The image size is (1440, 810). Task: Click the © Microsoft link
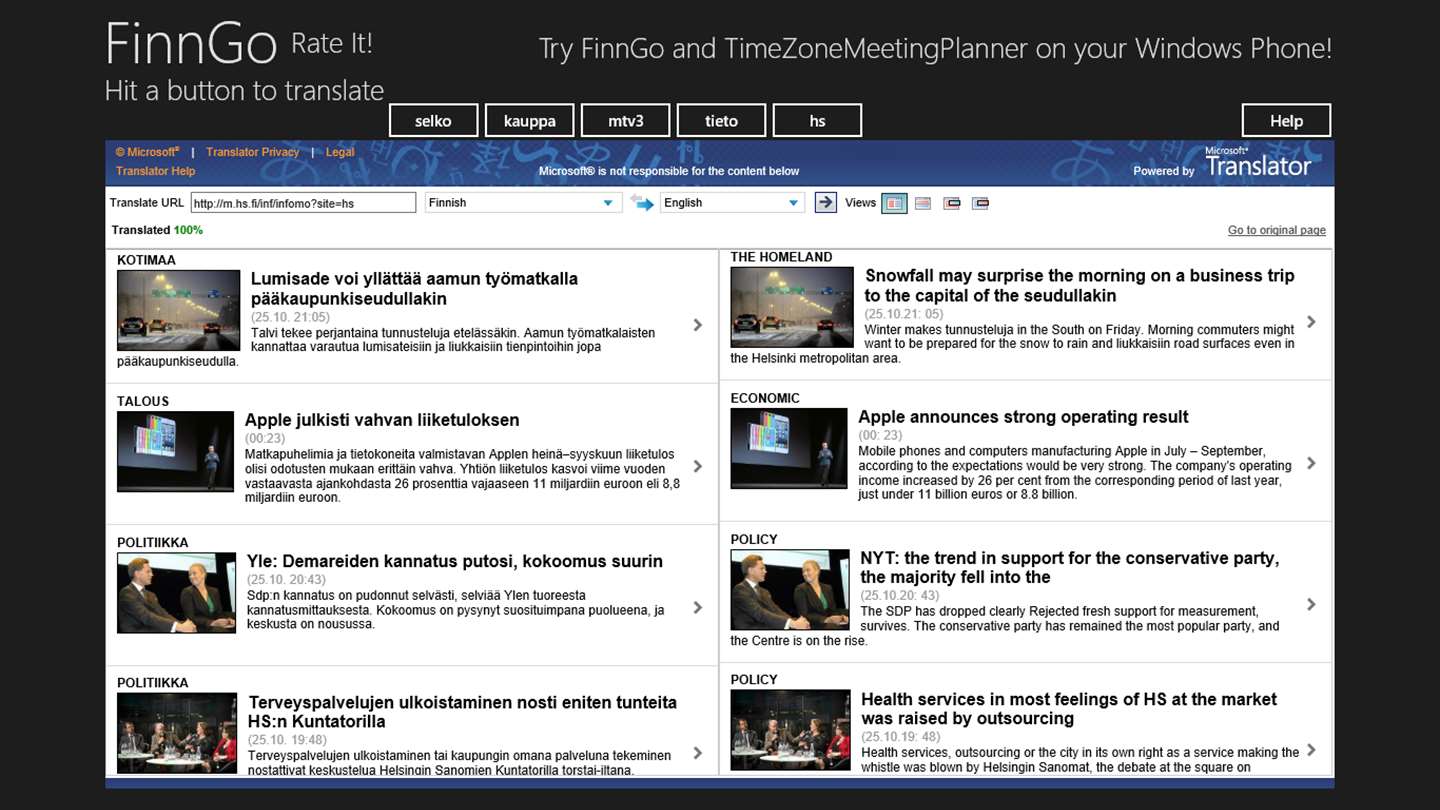[147, 152]
